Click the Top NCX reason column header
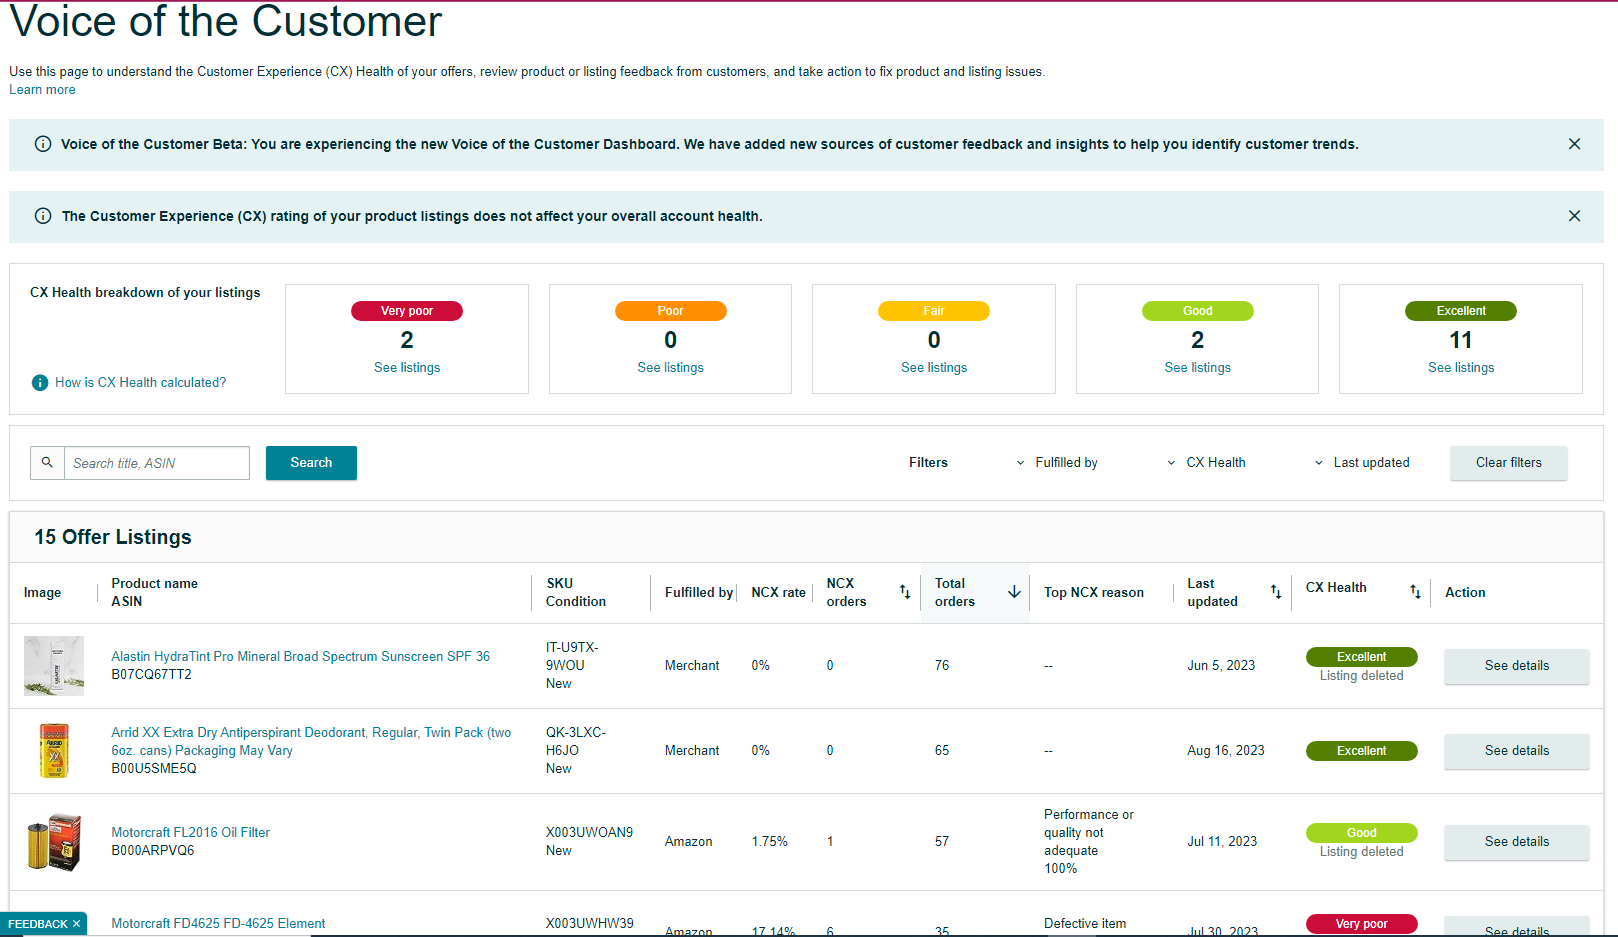 point(1094,593)
